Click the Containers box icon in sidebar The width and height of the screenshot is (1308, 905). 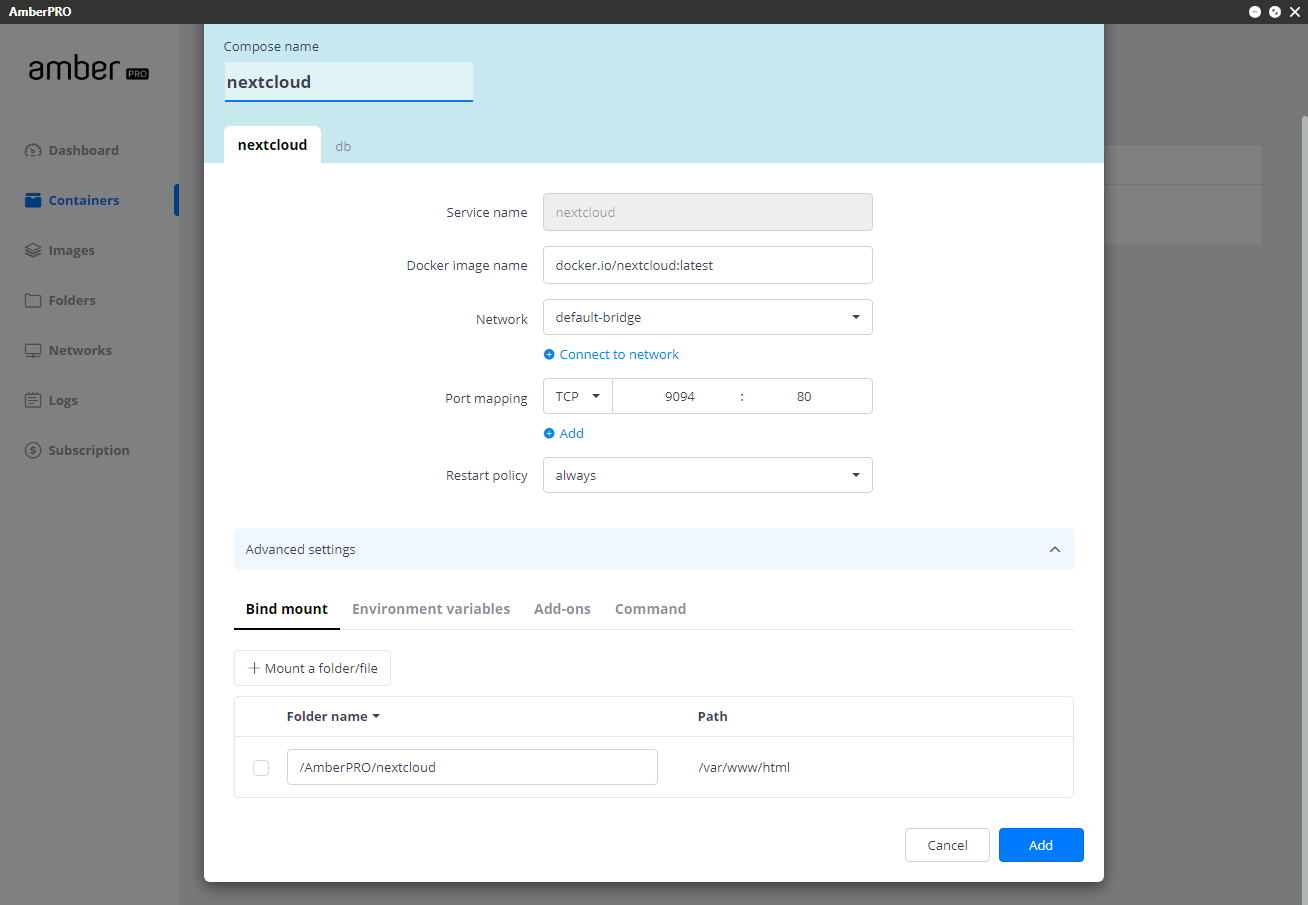33,200
